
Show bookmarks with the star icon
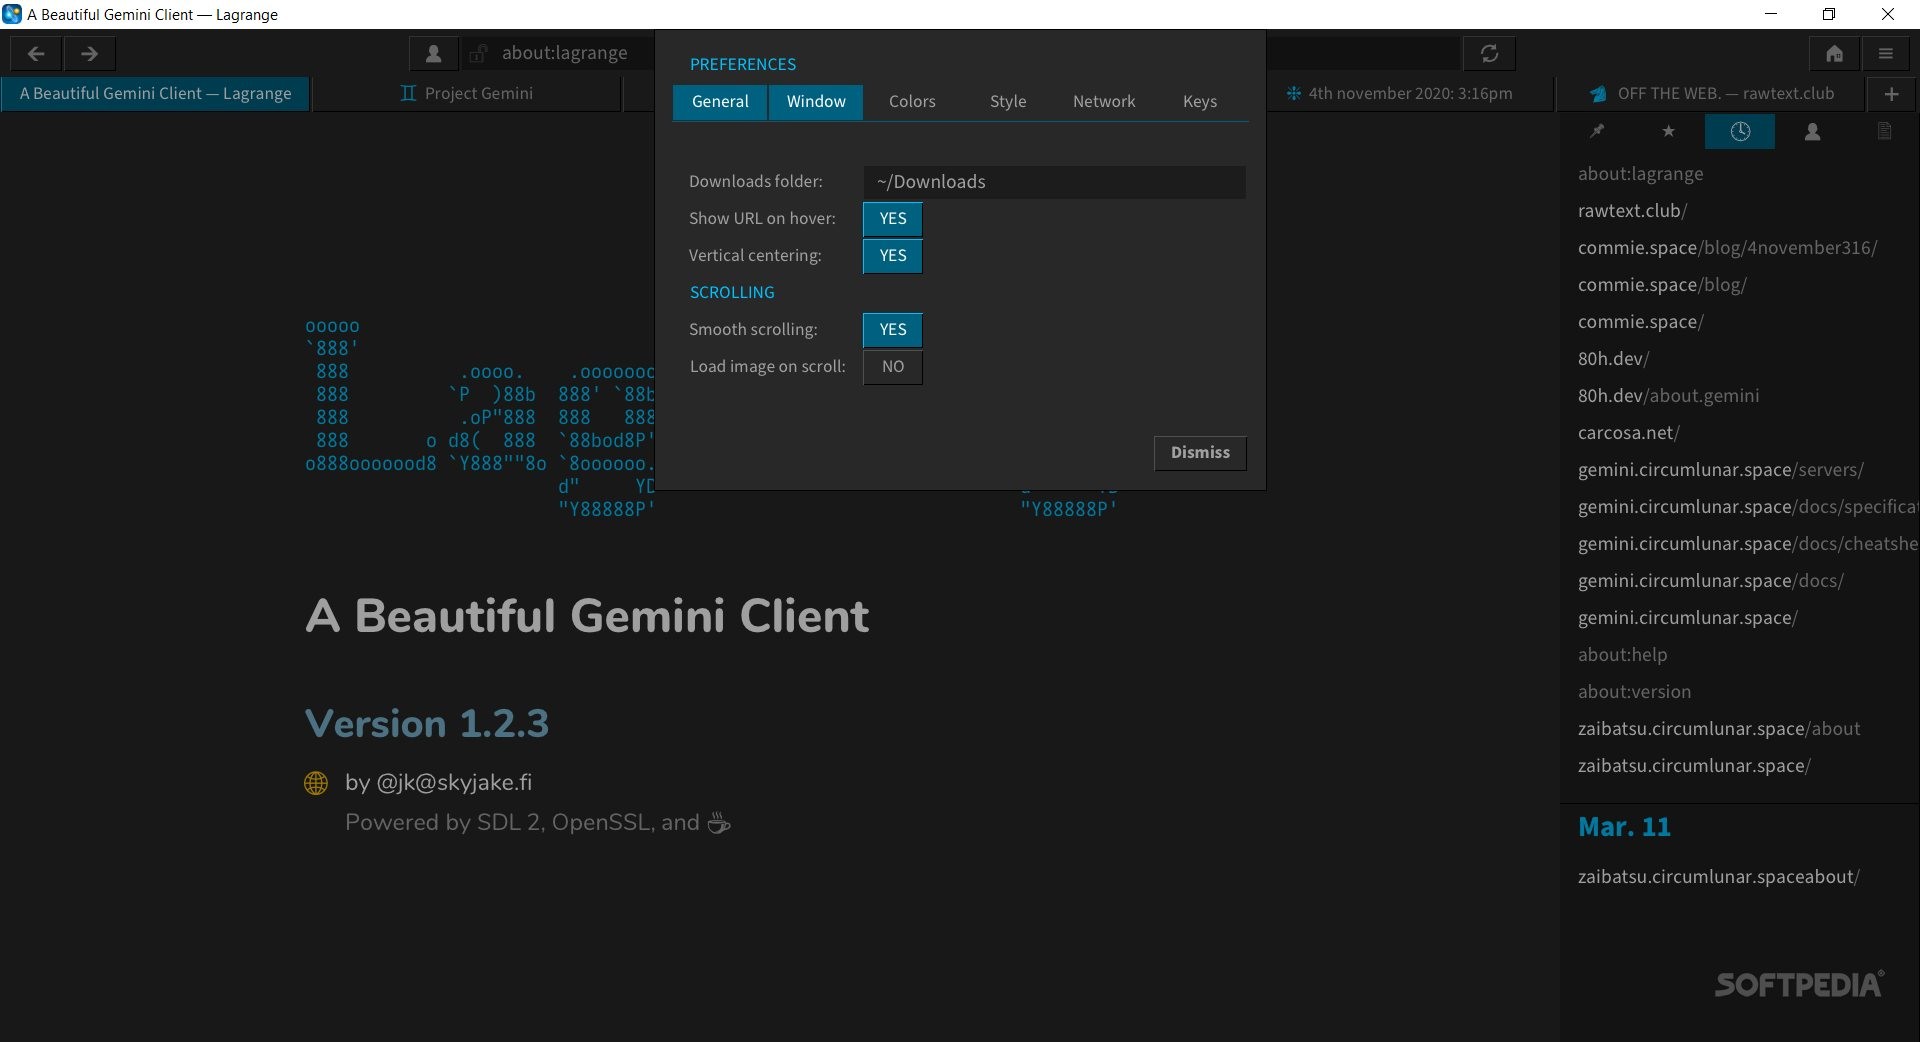click(1668, 131)
